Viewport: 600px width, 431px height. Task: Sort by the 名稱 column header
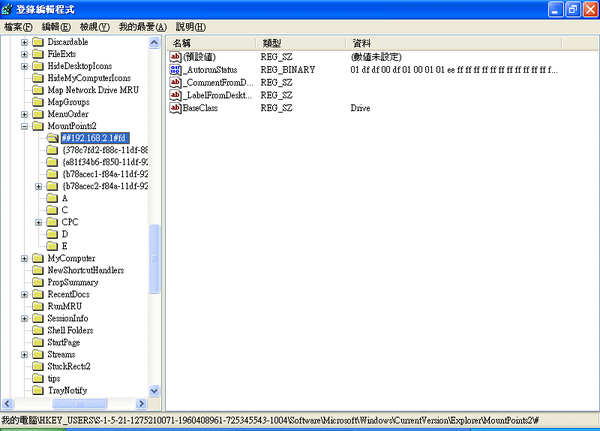(x=211, y=43)
